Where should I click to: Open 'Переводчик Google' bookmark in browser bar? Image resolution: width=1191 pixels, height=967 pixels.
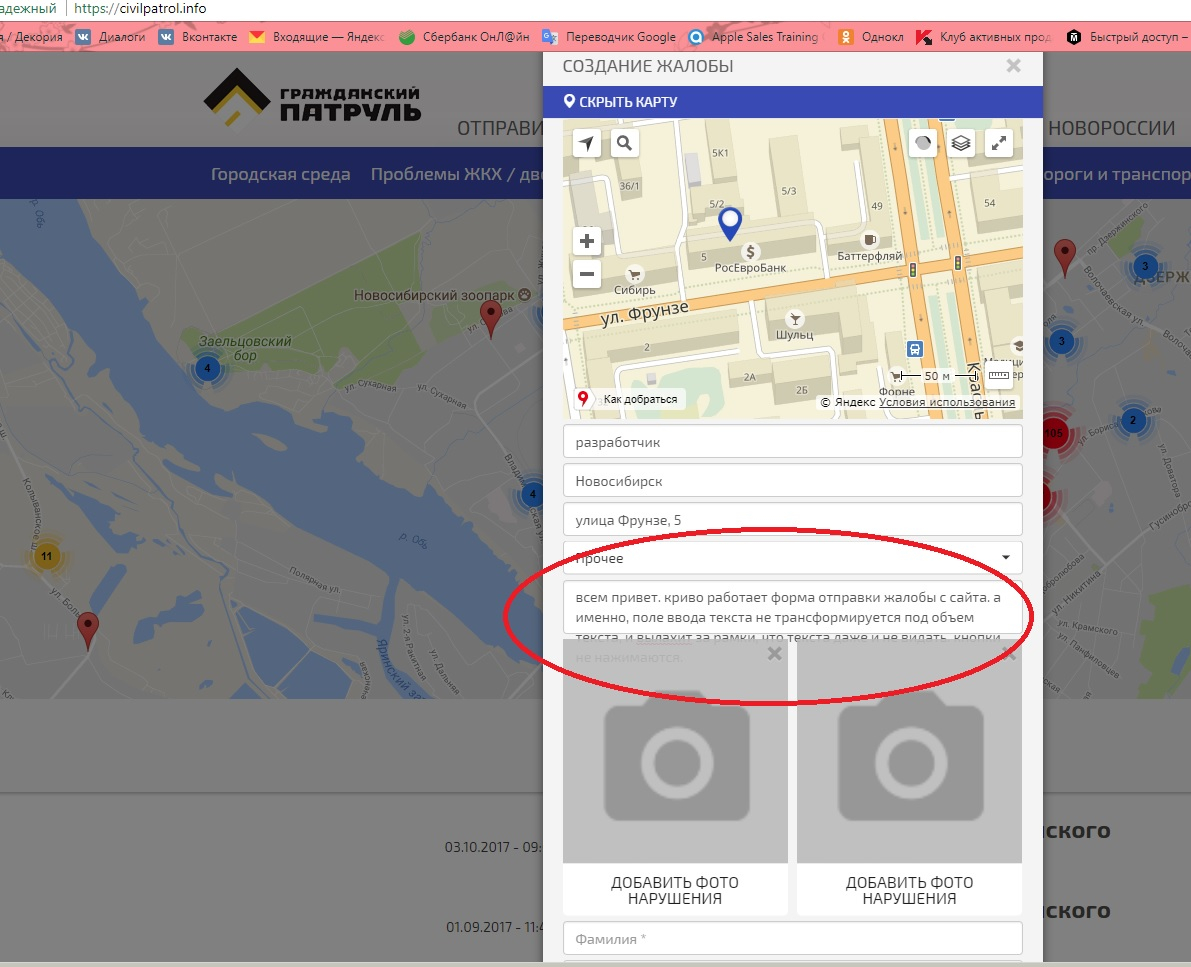tap(609, 37)
